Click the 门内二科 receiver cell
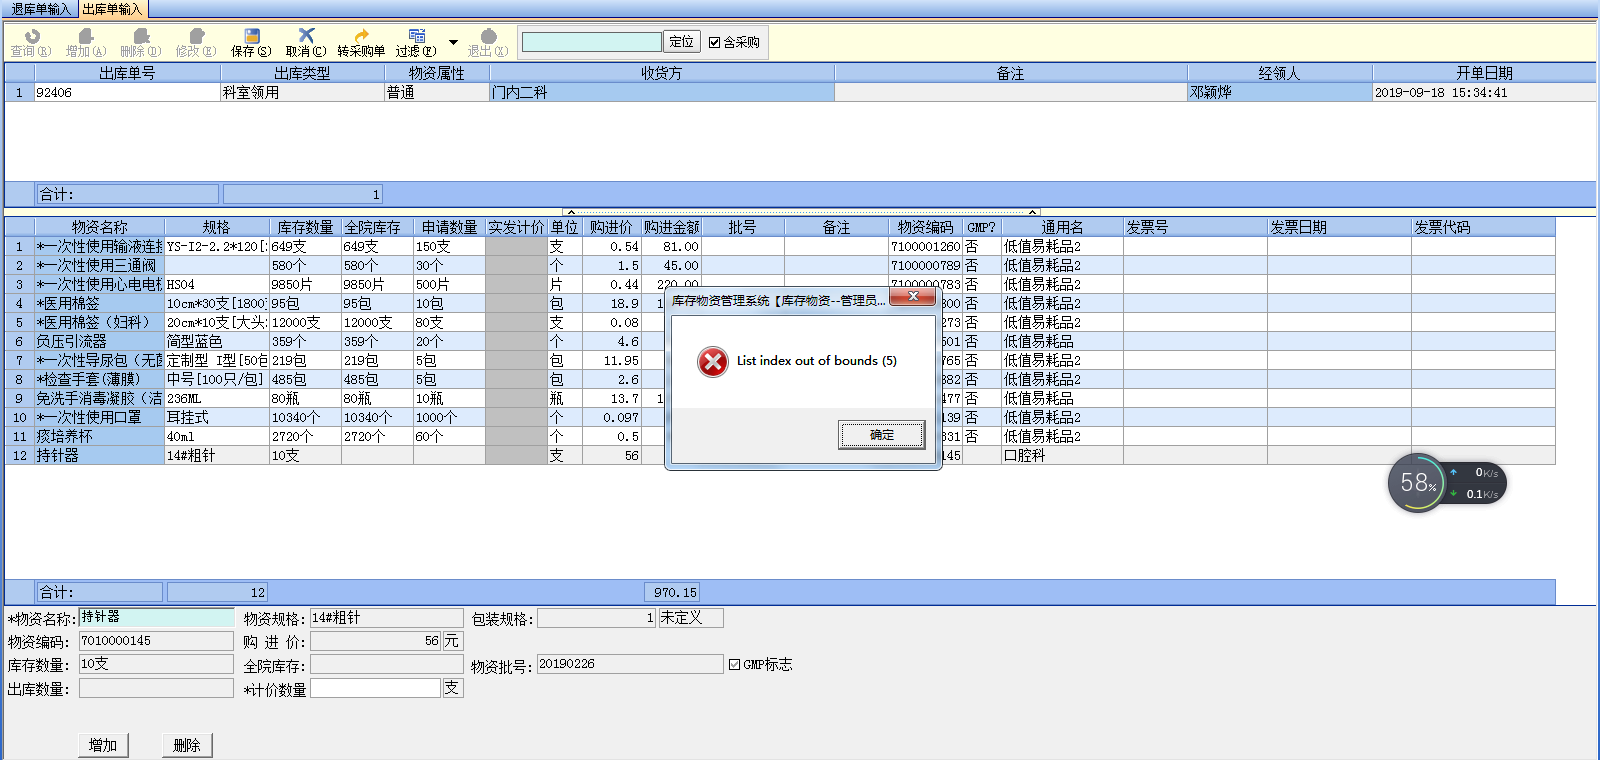Screen dimensions: 1600x760 (661, 92)
